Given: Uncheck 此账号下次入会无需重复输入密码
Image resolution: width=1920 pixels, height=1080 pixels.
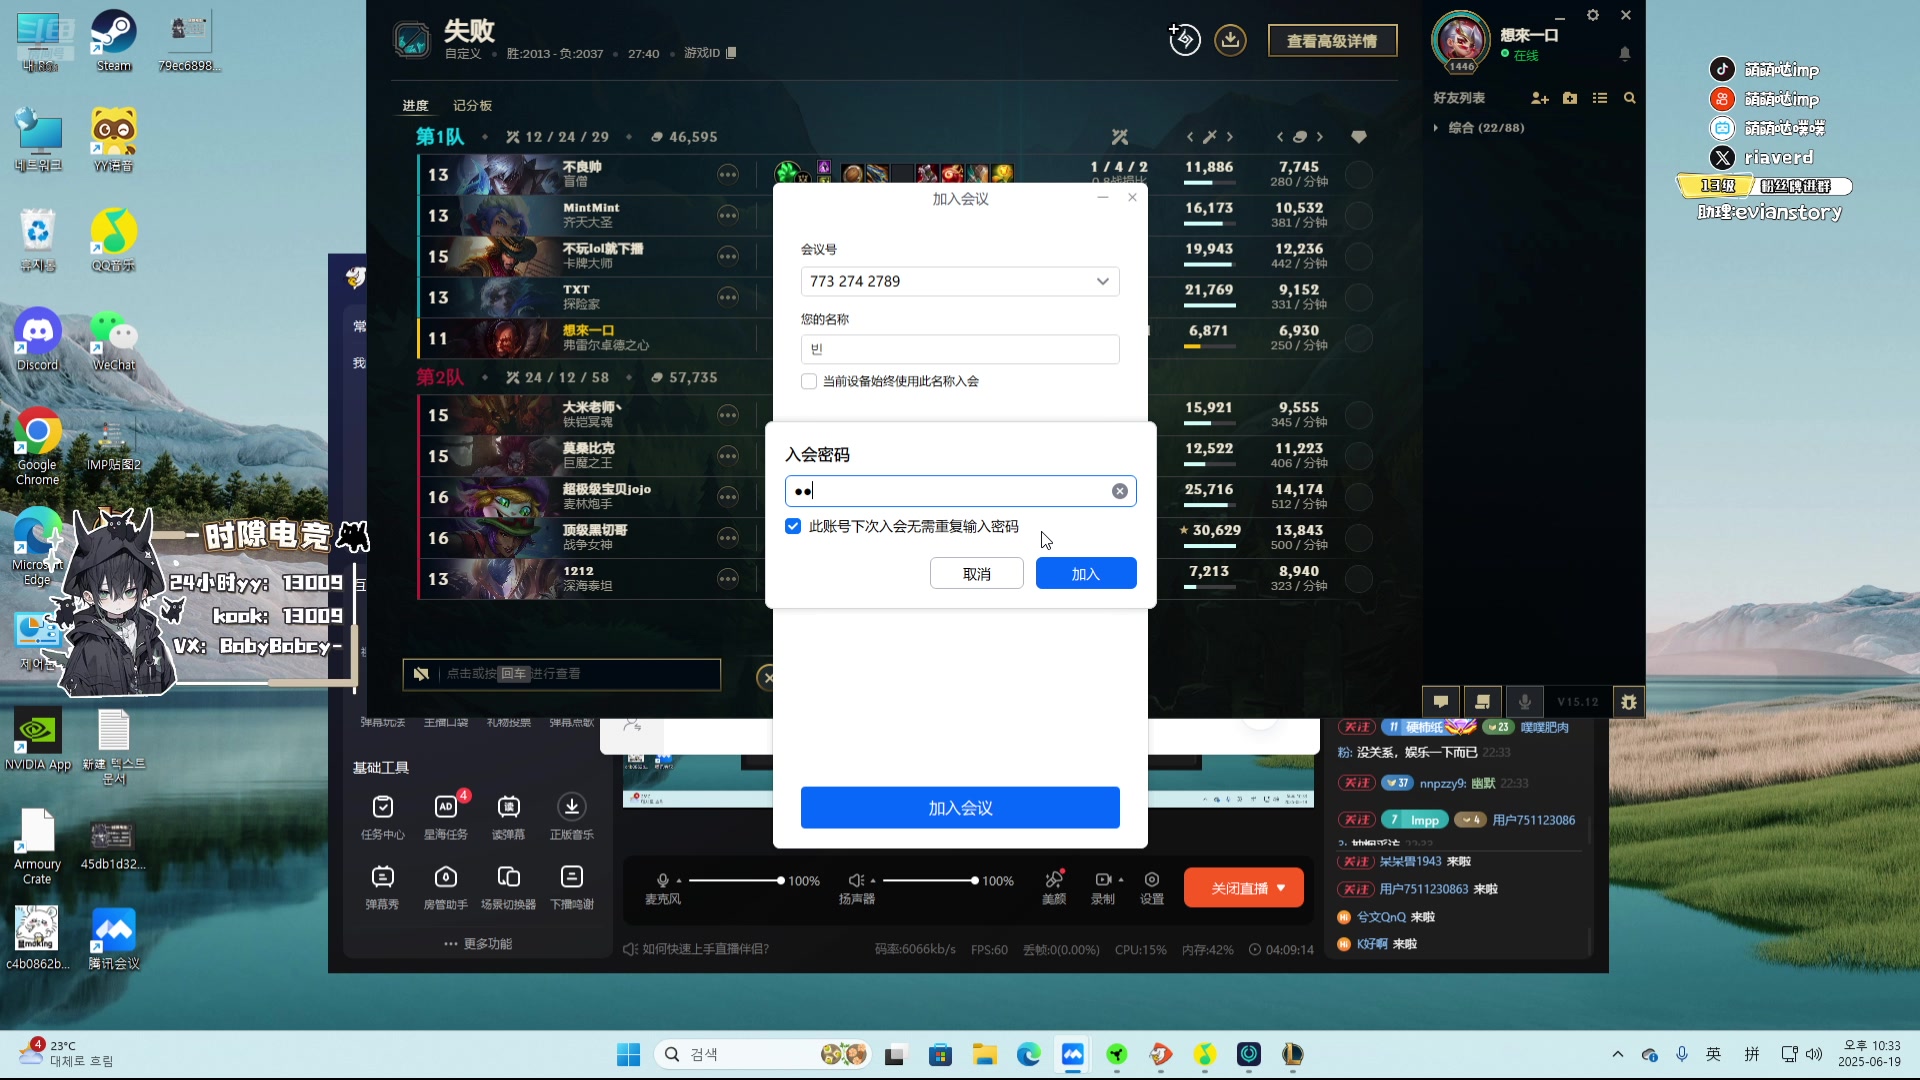Looking at the screenshot, I should [793, 526].
